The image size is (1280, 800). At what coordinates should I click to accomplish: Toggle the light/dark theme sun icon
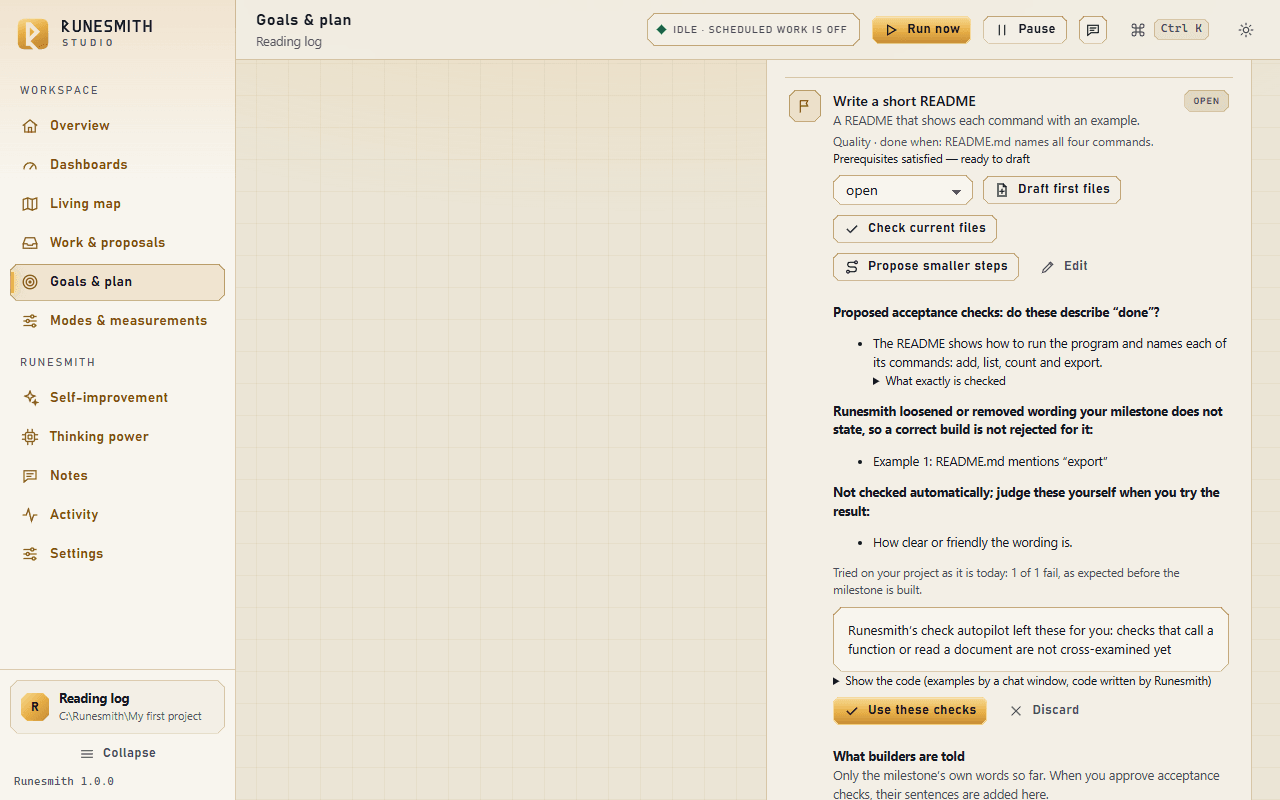click(x=1246, y=30)
